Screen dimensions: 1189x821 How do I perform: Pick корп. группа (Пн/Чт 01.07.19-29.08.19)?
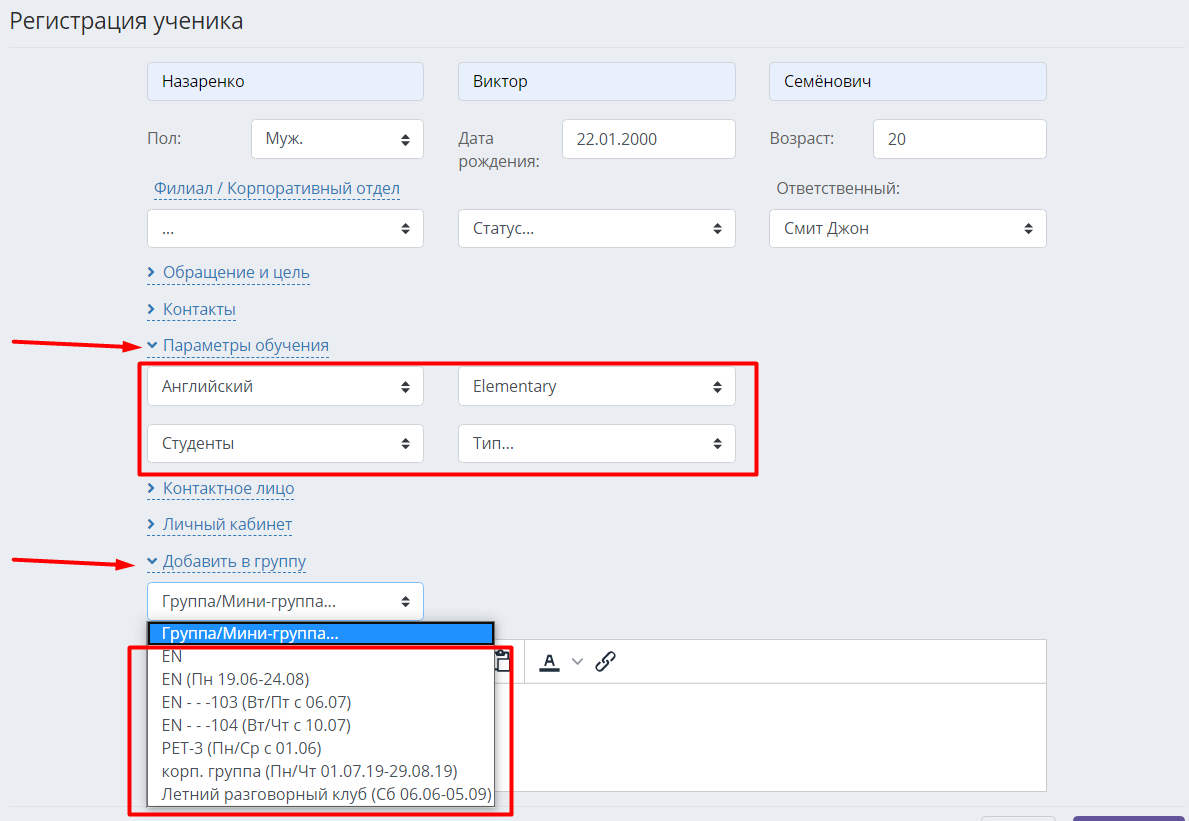321,771
